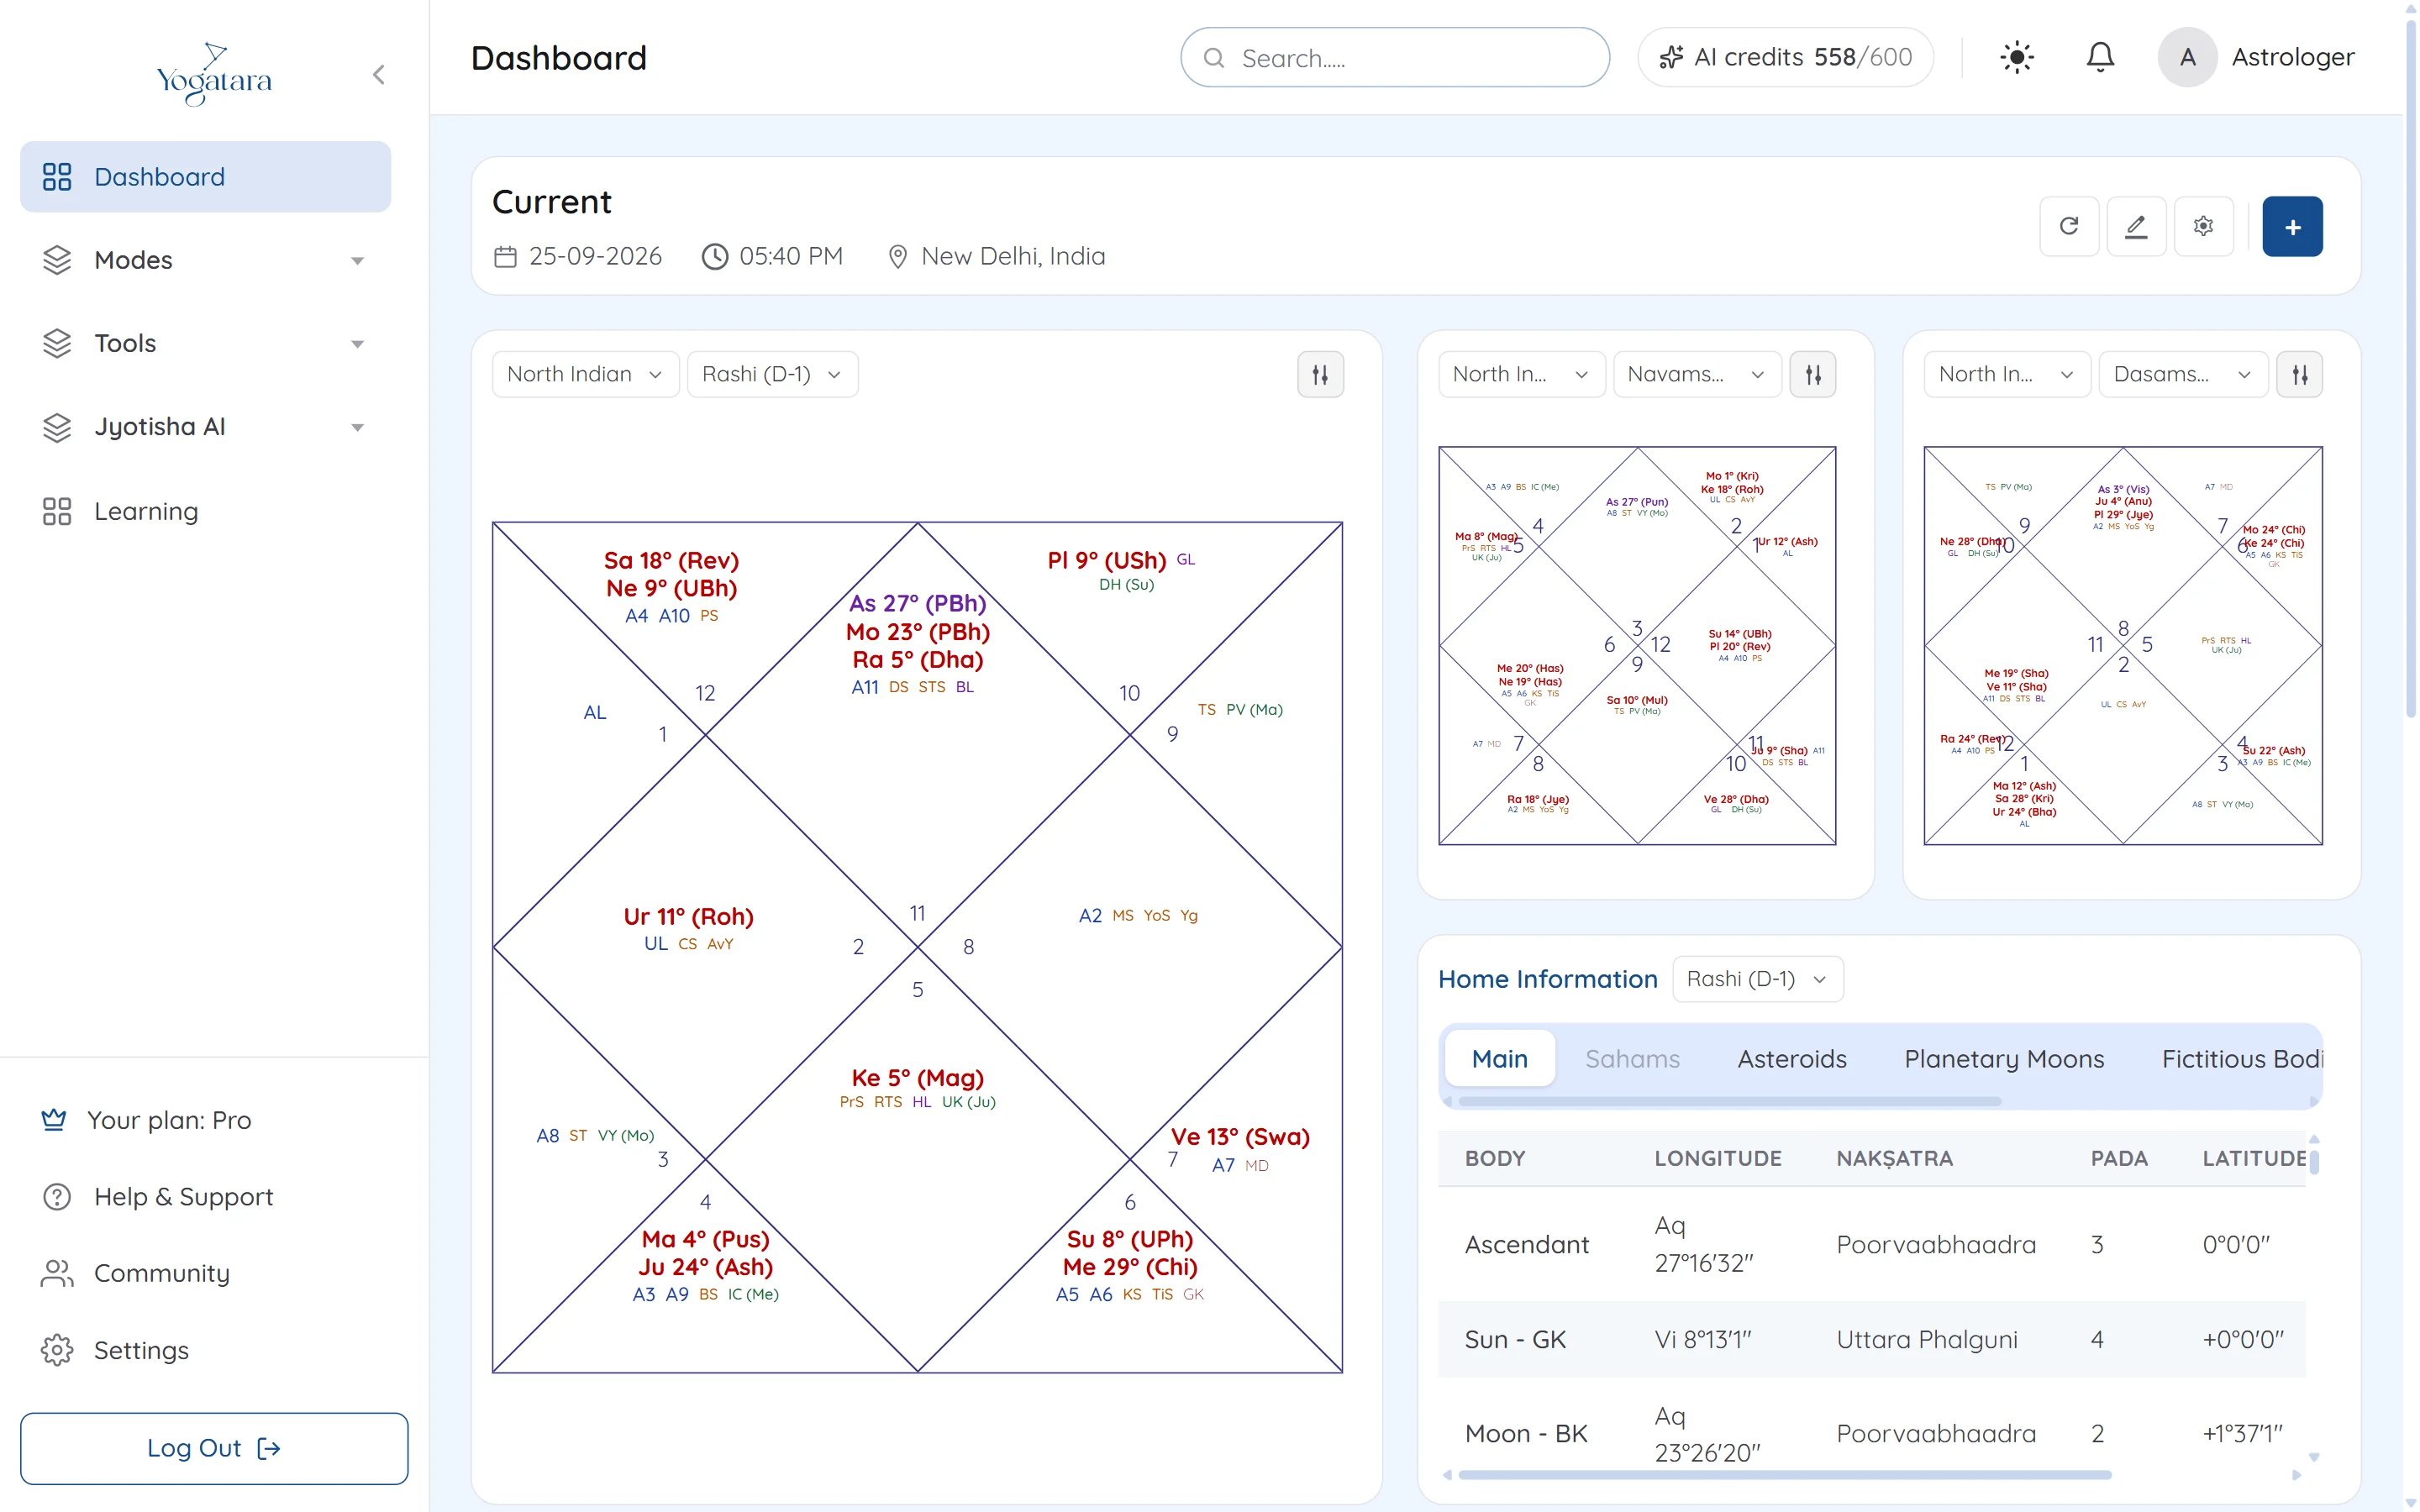This screenshot has width=2420, height=1512.
Task: Click the location pin beside New Delhi
Action: tap(897, 257)
